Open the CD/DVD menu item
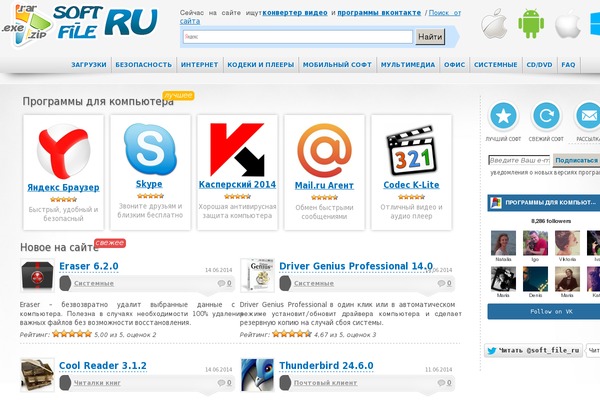The width and height of the screenshot is (600, 400). click(539, 65)
